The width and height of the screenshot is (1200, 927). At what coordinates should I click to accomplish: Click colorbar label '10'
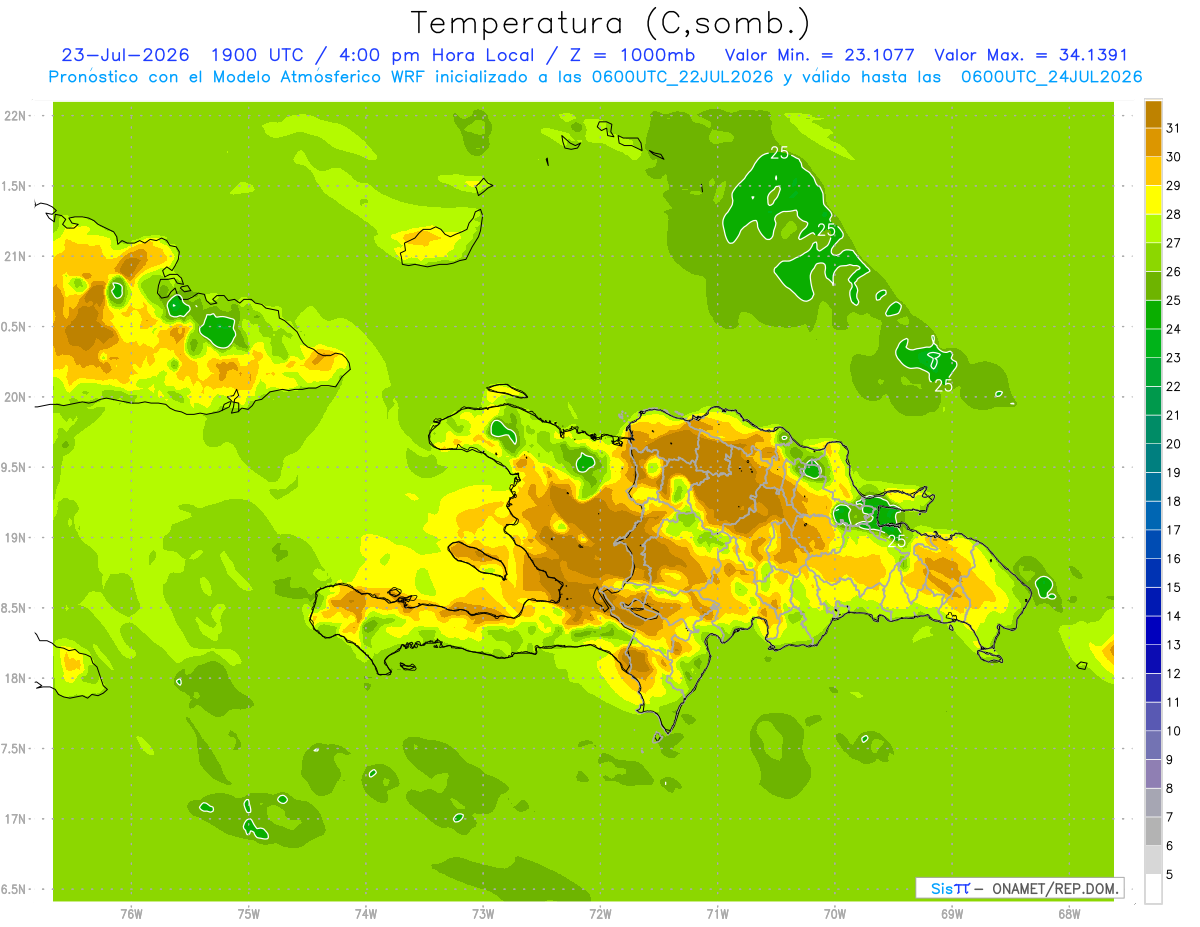(x=1174, y=731)
